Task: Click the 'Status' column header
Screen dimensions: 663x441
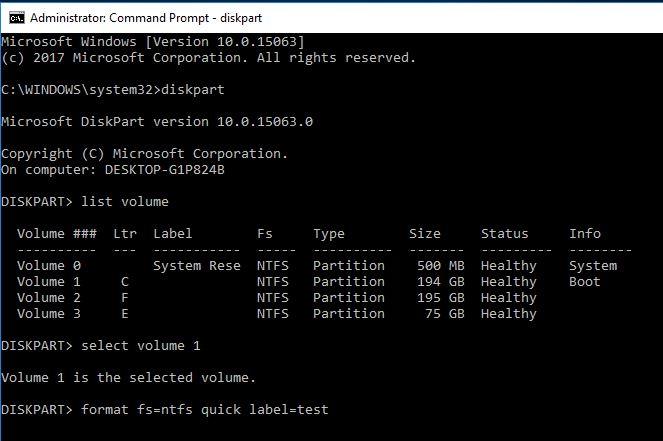Action: (x=504, y=234)
